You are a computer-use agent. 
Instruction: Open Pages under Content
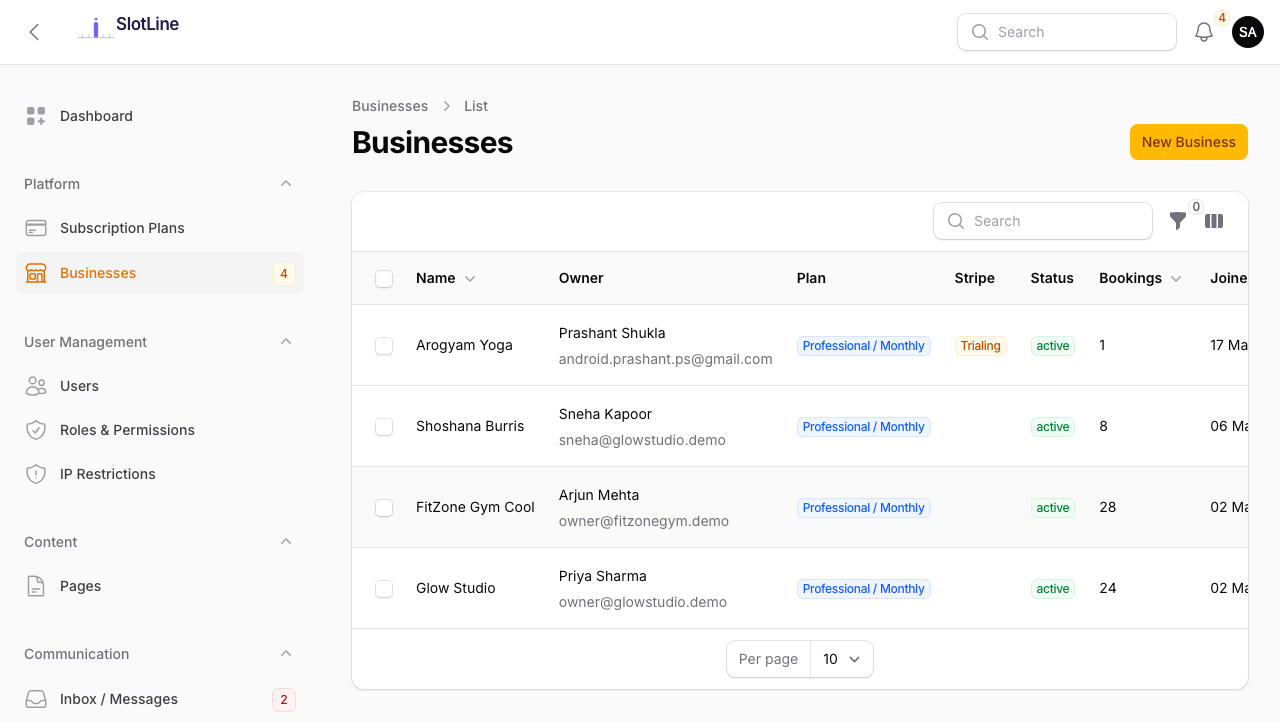tap(160, 586)
